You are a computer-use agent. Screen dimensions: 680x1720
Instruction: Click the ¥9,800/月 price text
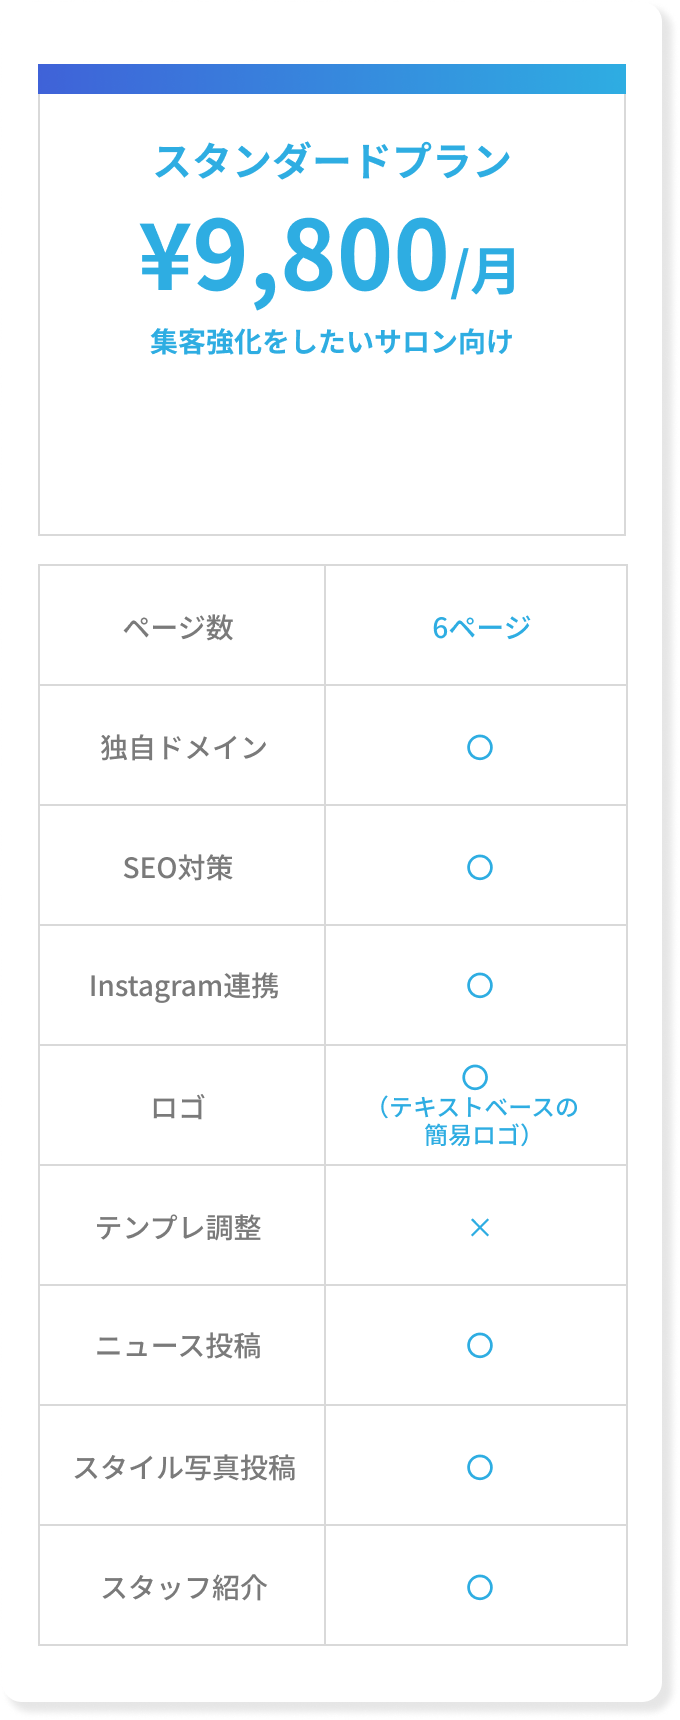pos(330,256)
